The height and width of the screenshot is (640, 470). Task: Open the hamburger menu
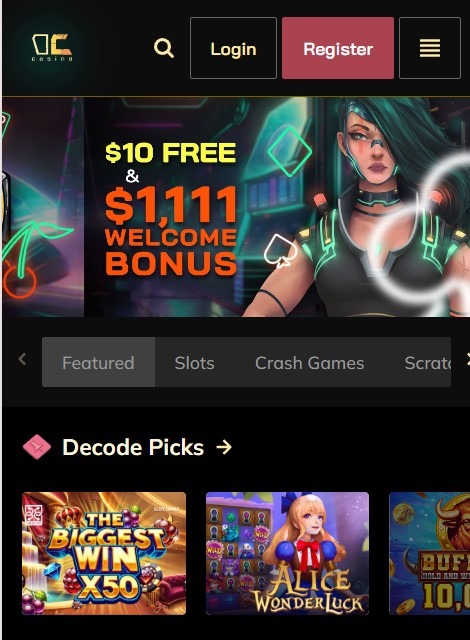(430, 48)
